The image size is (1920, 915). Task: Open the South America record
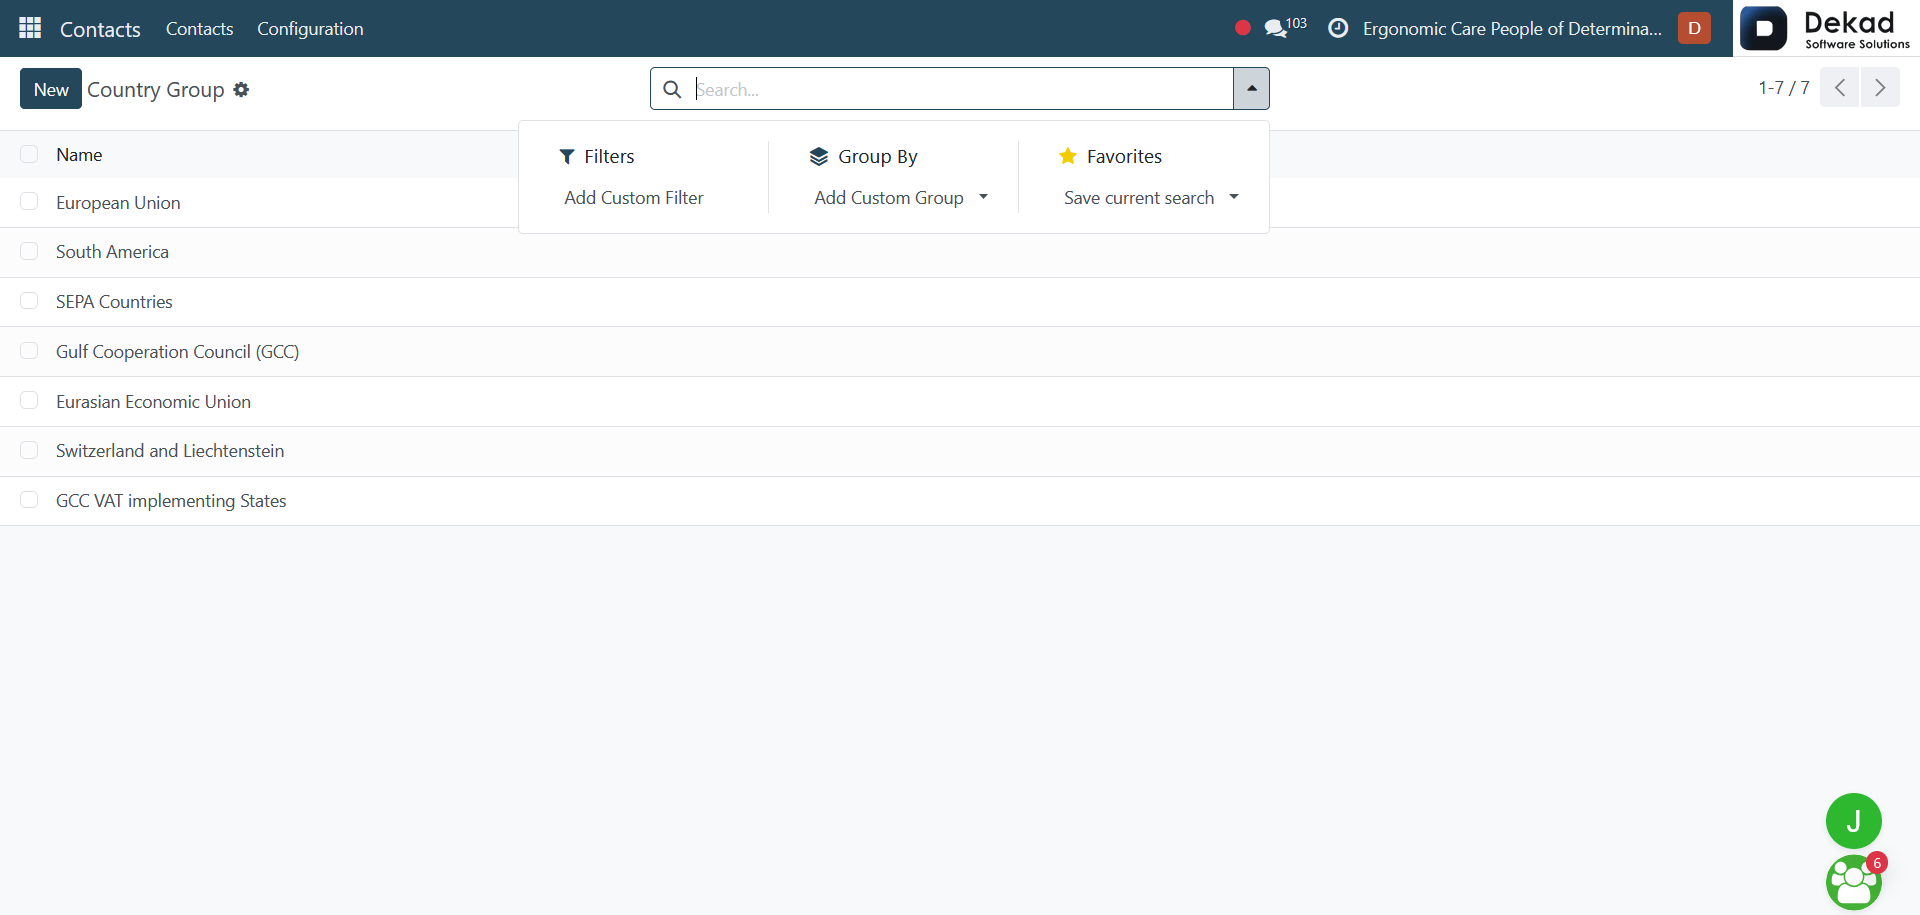pyautogui.click(x=112, y=251)
